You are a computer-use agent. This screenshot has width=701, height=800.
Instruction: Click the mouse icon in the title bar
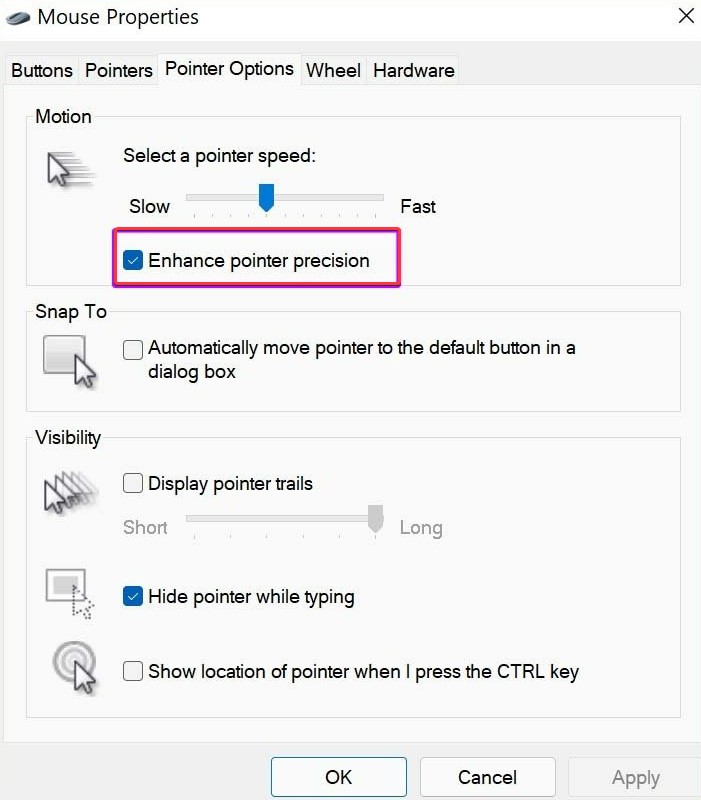pyautogui.click(x=17, y=17)
